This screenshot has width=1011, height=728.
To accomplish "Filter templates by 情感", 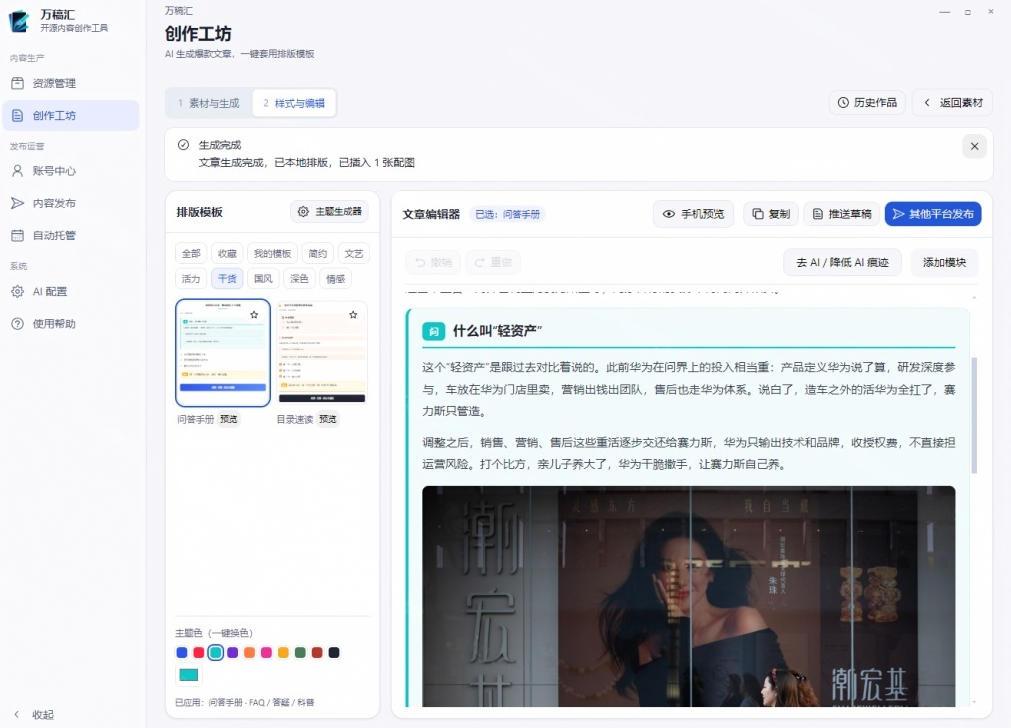I will pos(335,279).
